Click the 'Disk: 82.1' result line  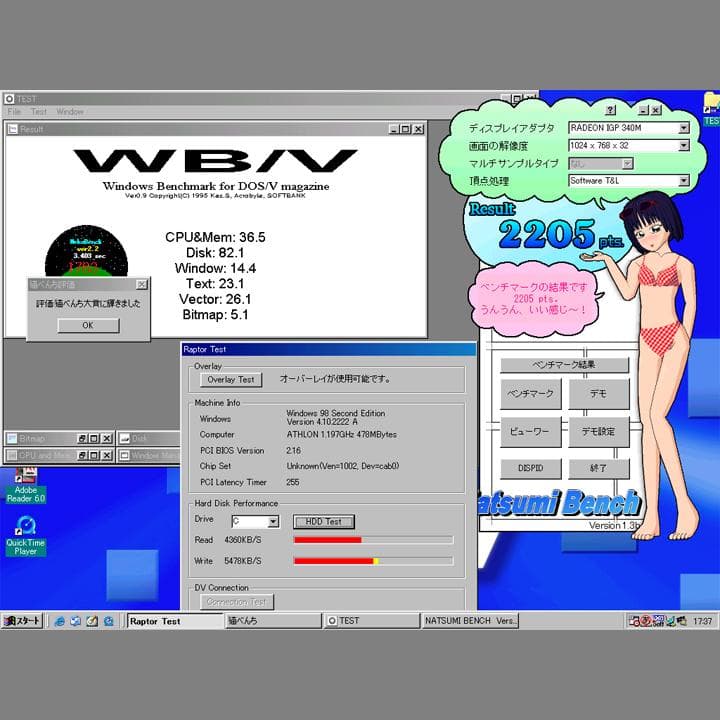click(x=215, y=253)
